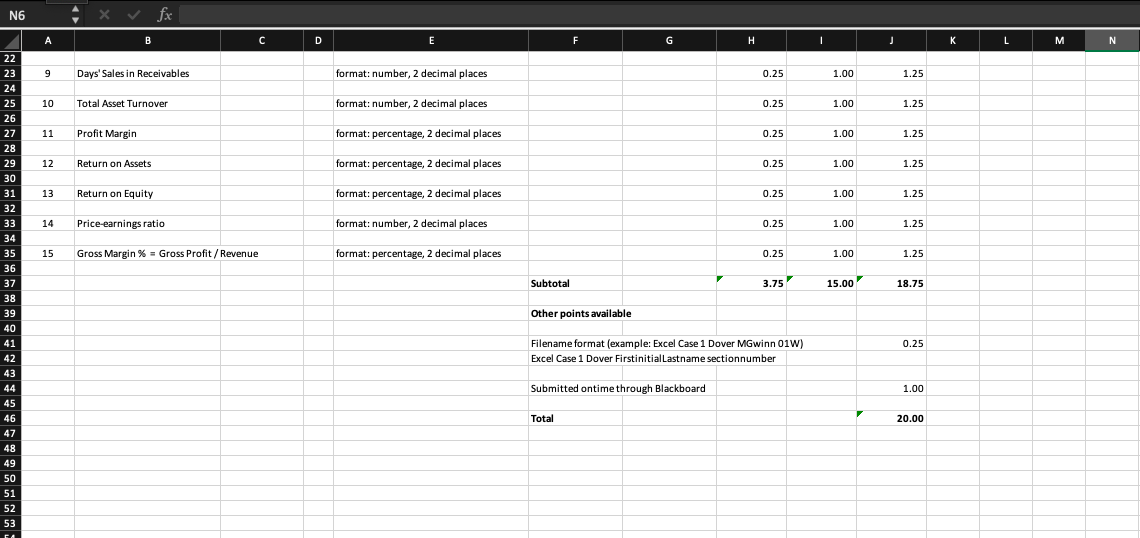The image size is (1140, 538).
Task: Click the "Other points available" cell
Action: click(x=582, y=313)
